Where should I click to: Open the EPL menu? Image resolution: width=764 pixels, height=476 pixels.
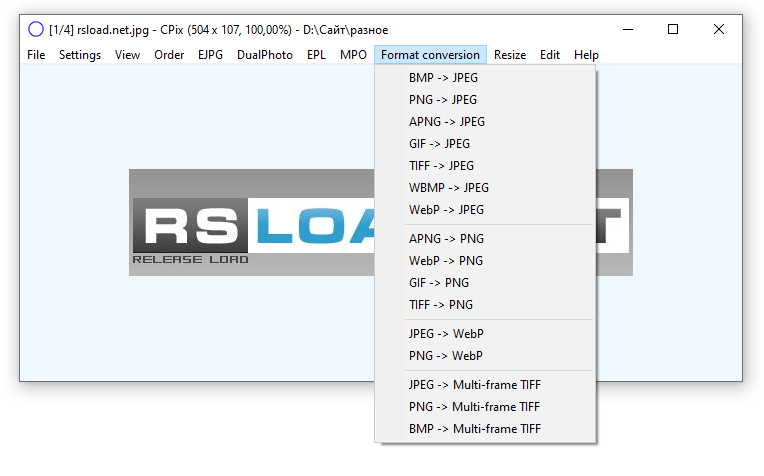click(x=316, y=55)
